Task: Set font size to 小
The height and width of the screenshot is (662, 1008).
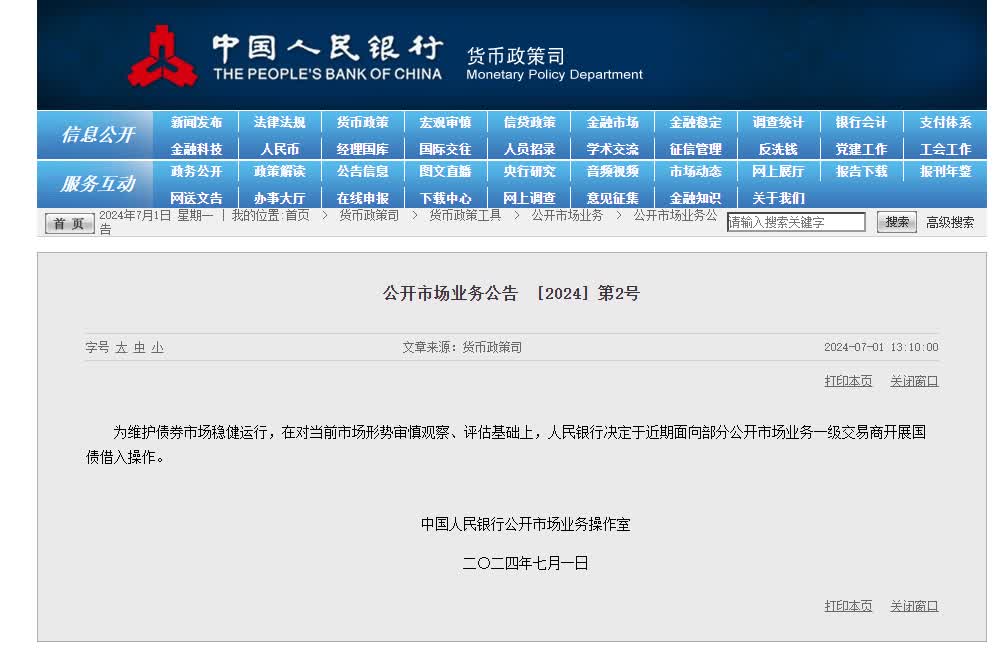Action: (x=158, y=348)
